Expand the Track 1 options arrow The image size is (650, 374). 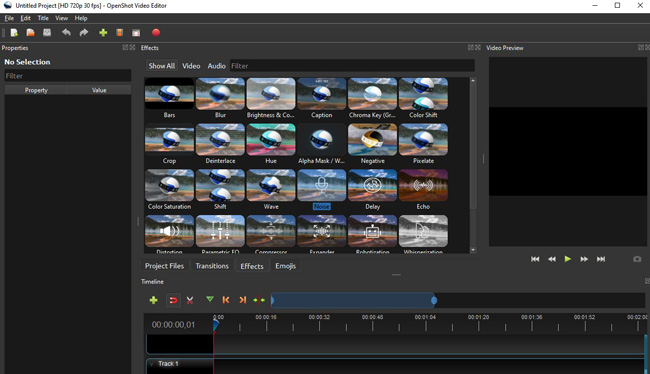pyautogui.click(x=151, y=364)
